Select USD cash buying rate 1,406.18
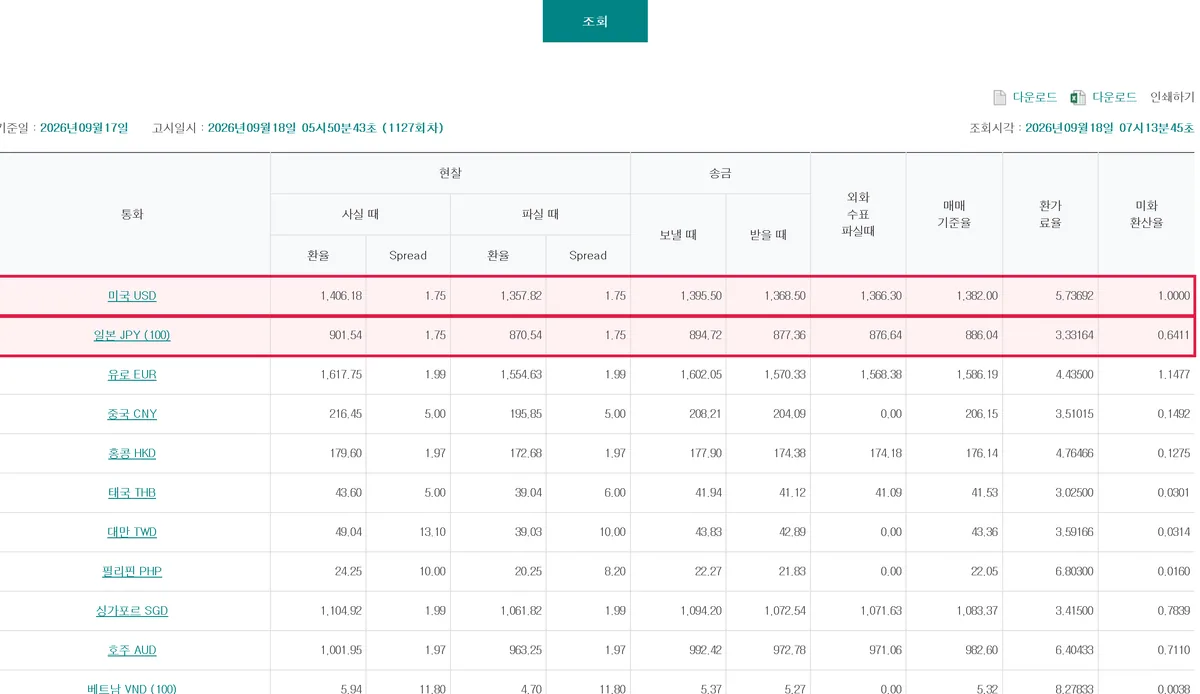 point(341,296)
